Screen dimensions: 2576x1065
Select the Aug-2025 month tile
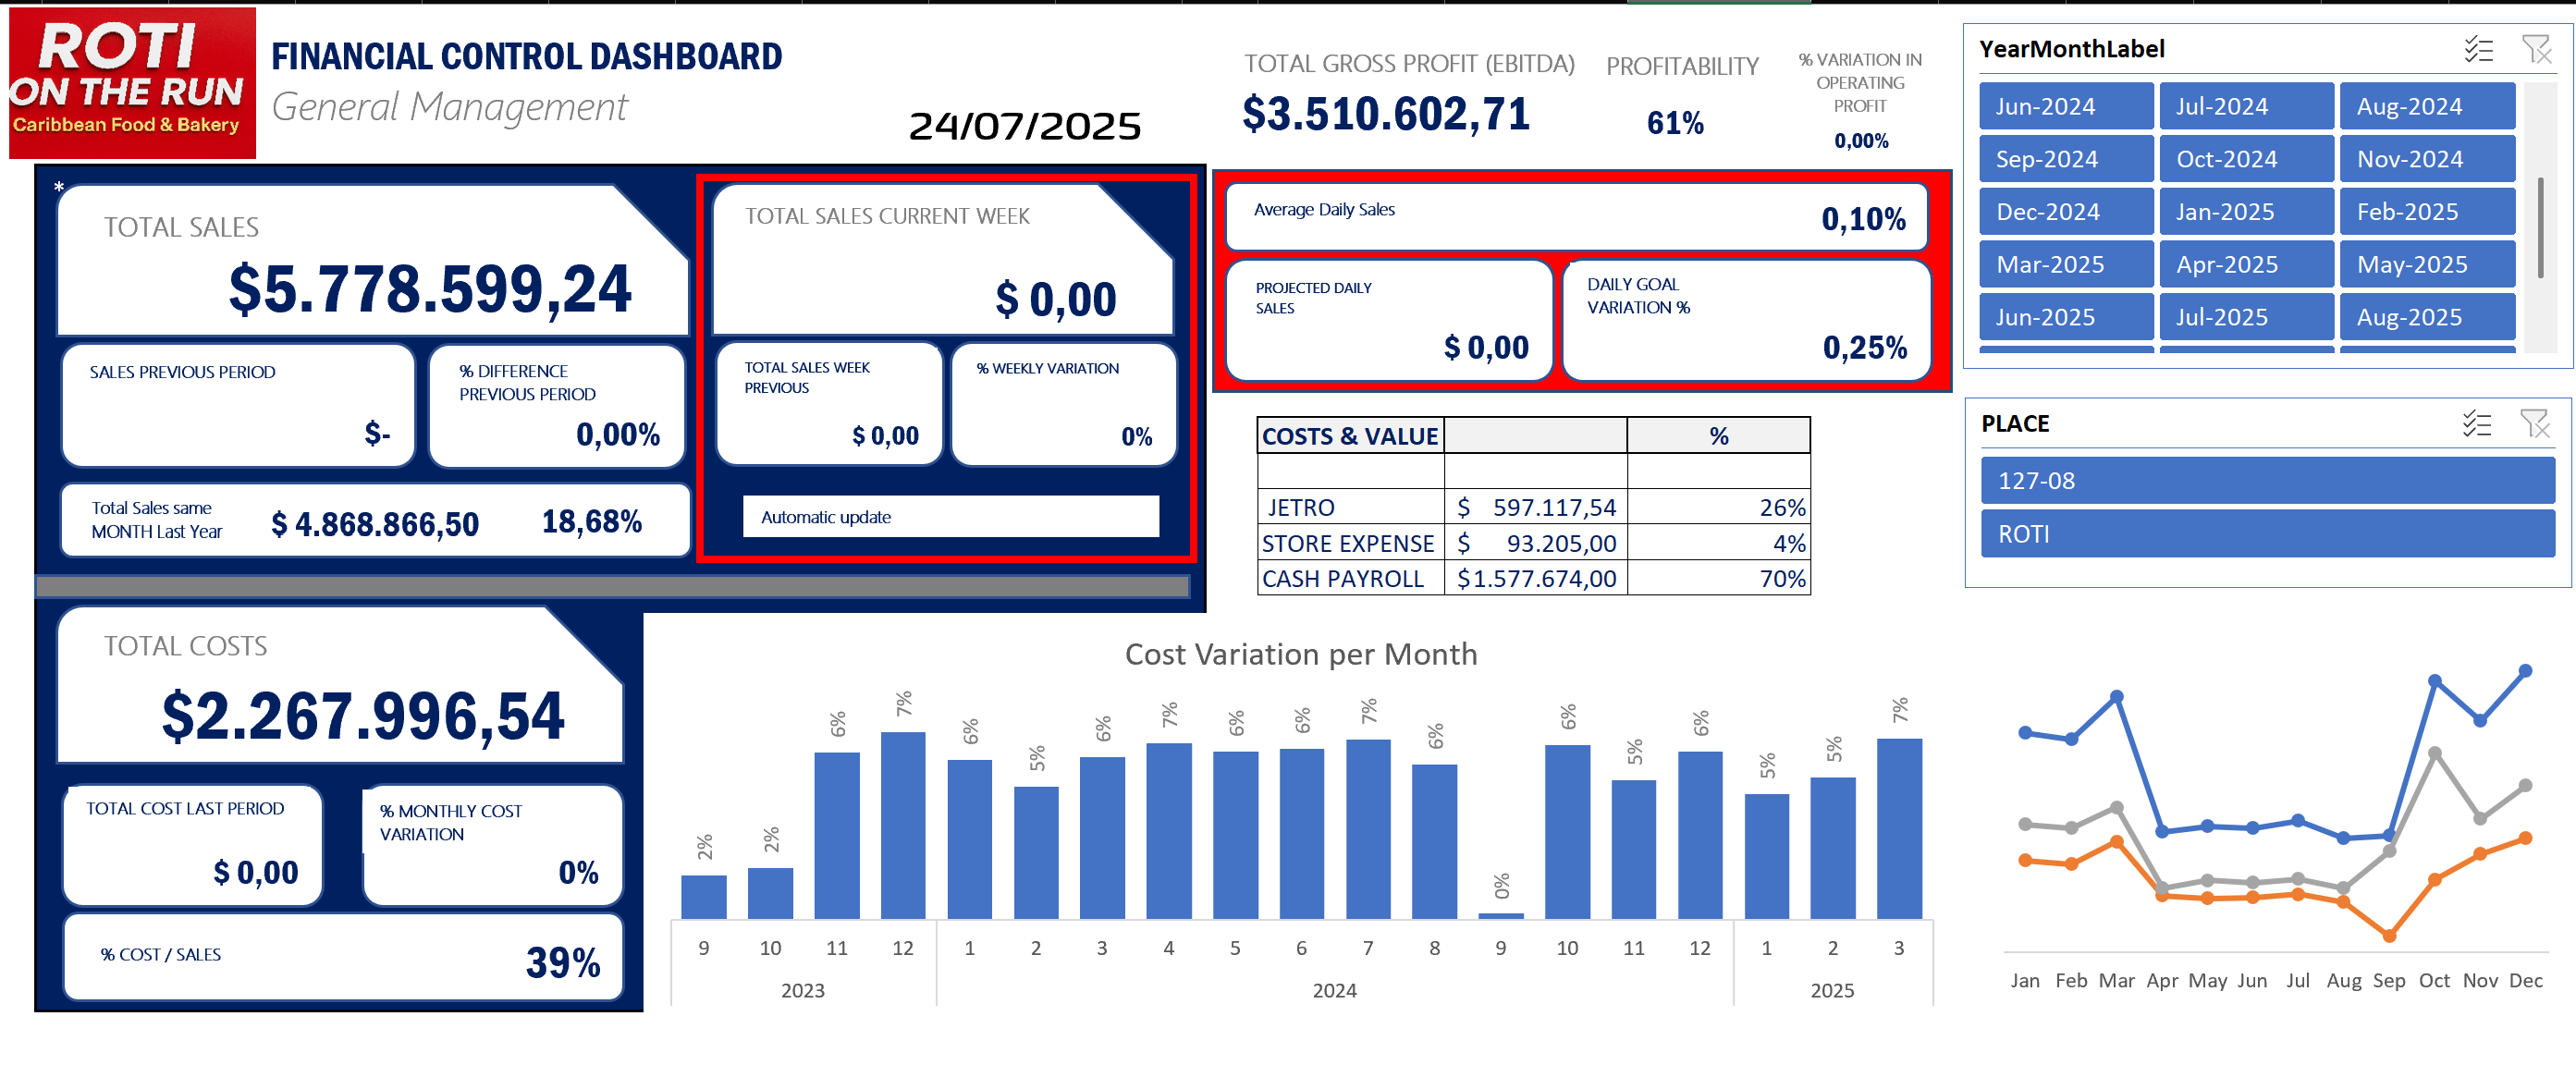click(2428, 316)
